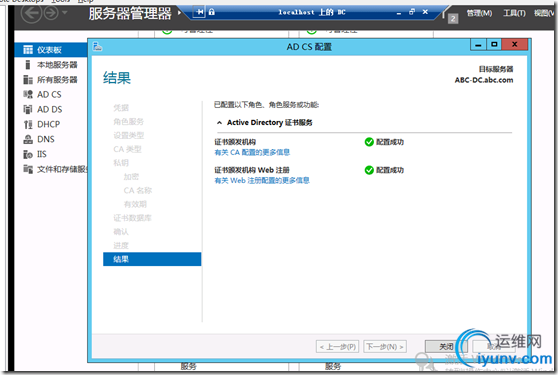Select the CA 类型 wizard step

(x=127, y=149)
